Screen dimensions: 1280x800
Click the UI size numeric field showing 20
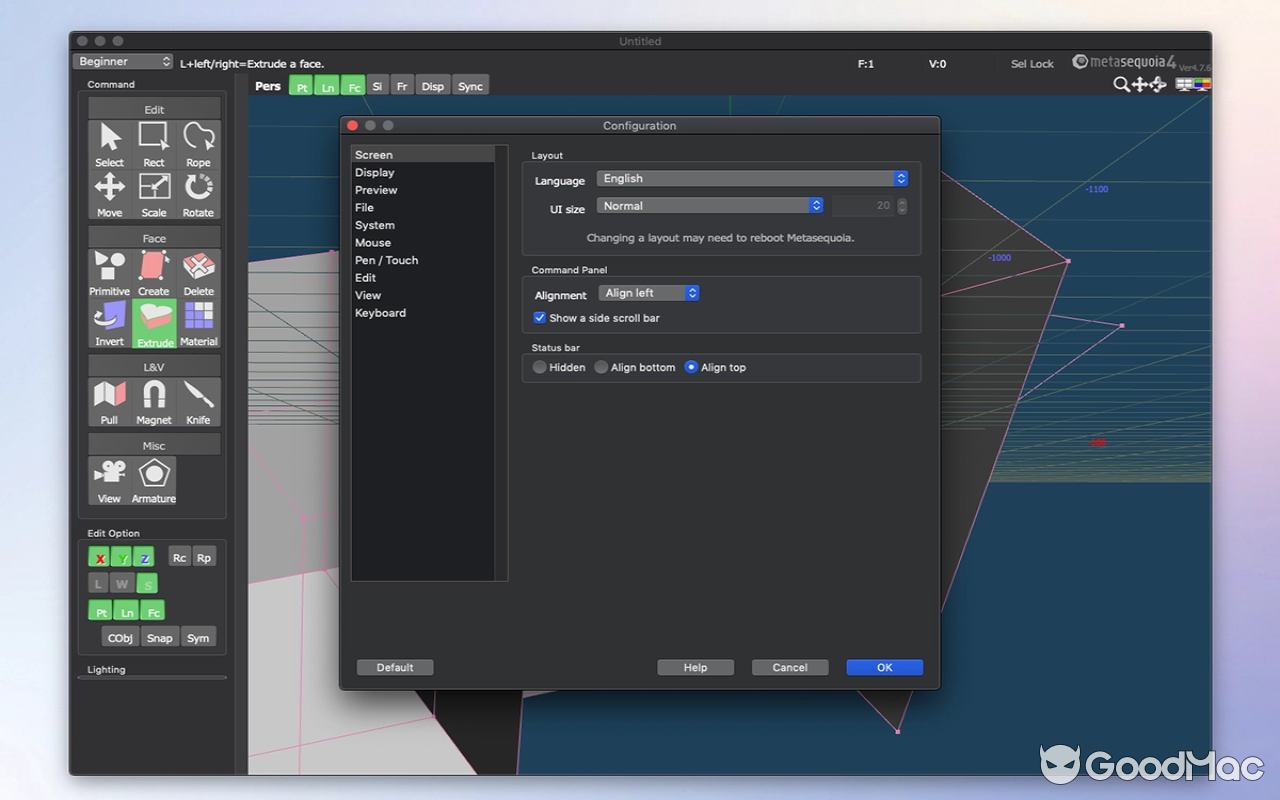[x=865, y=205]
